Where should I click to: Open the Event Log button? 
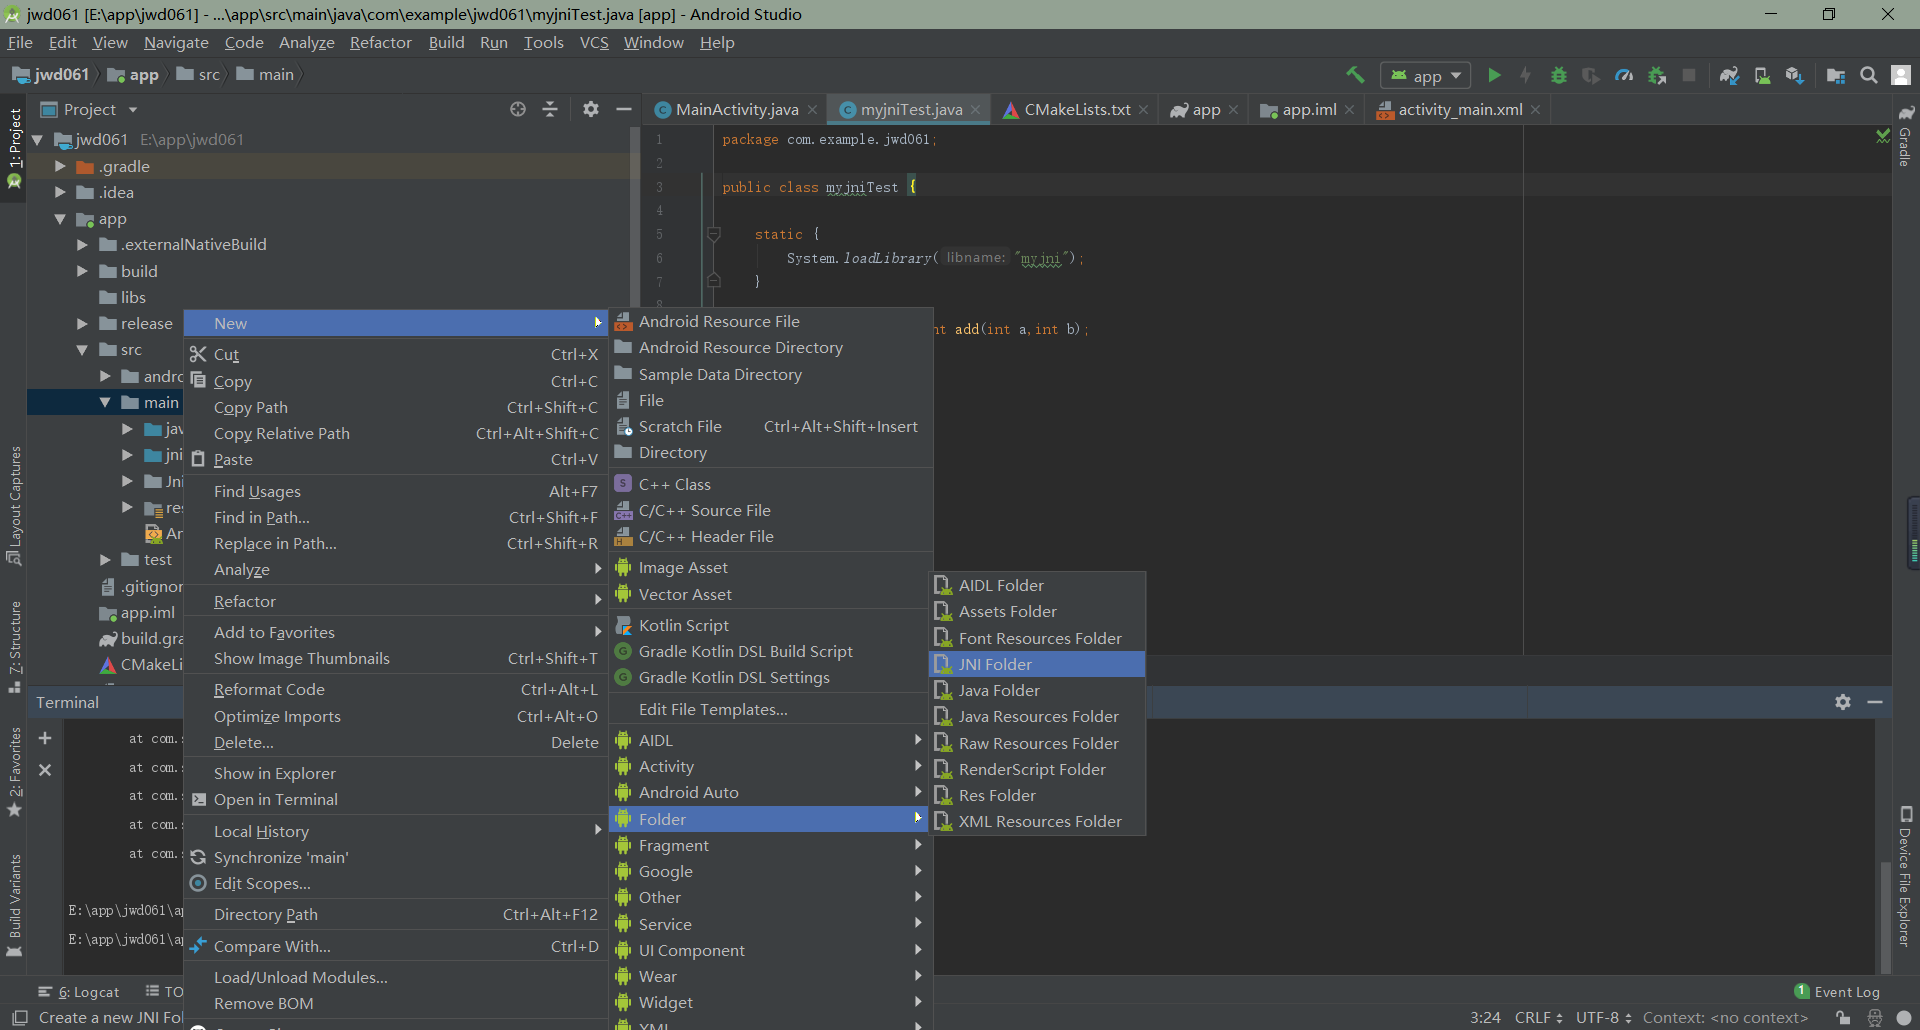[x=1837, y=992]
